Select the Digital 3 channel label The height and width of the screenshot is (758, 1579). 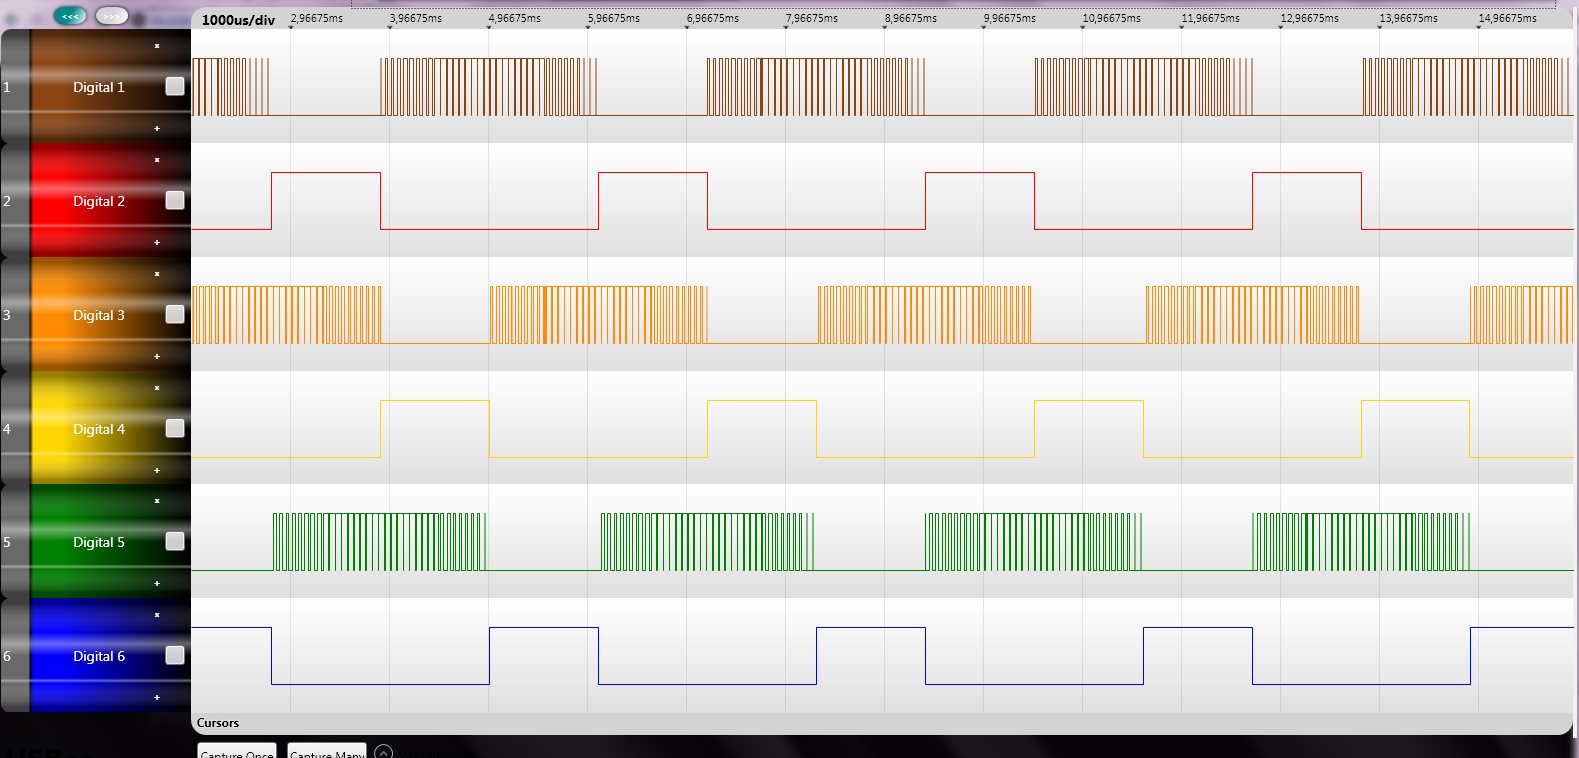tap(99, 315)
